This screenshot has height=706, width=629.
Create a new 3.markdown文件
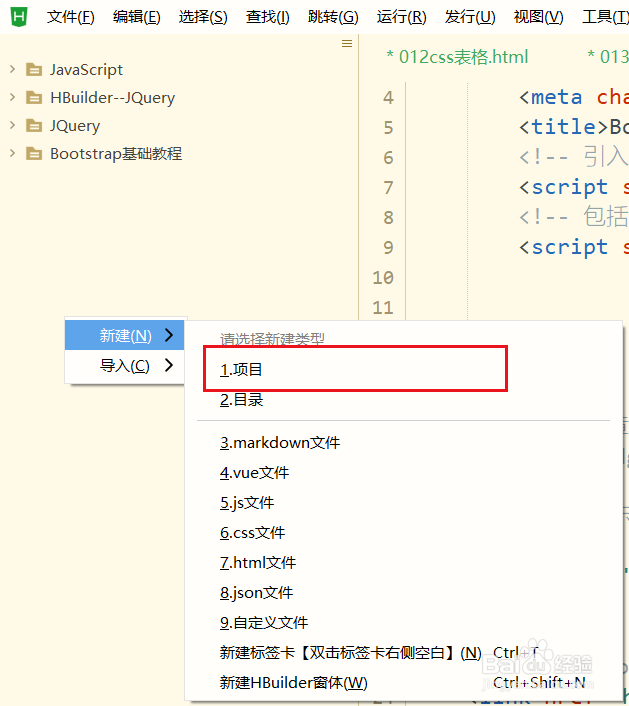(280, 443)
